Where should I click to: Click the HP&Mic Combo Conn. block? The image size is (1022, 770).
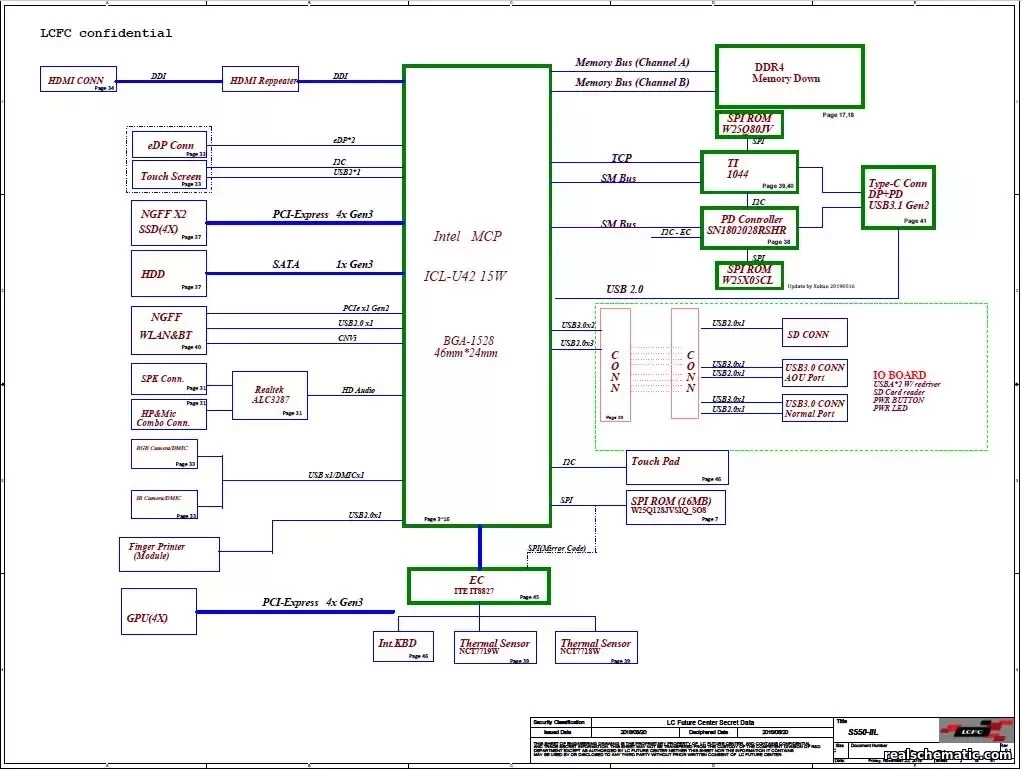169,415
